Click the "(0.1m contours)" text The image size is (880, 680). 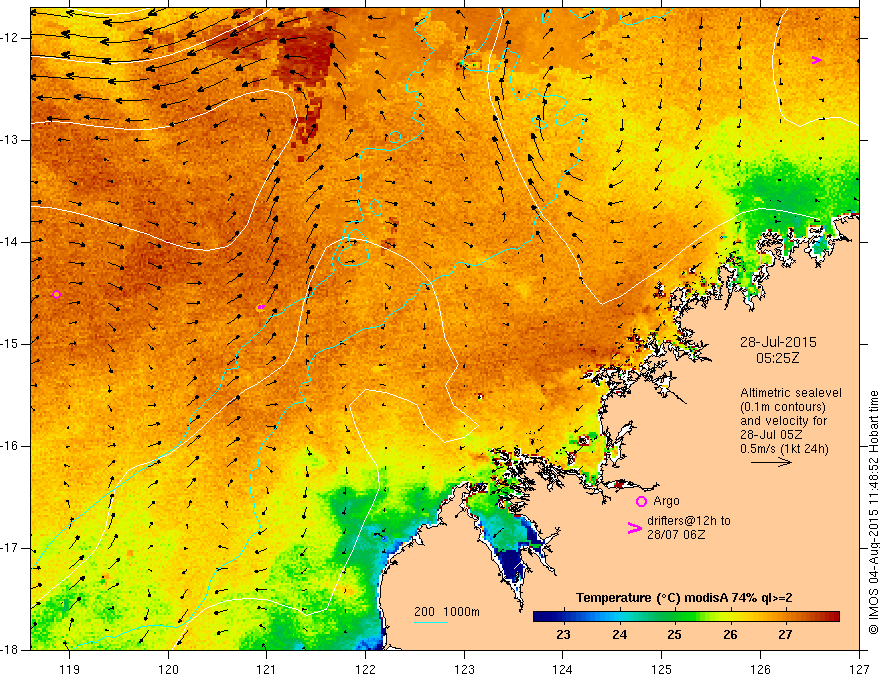click(783, 407)
